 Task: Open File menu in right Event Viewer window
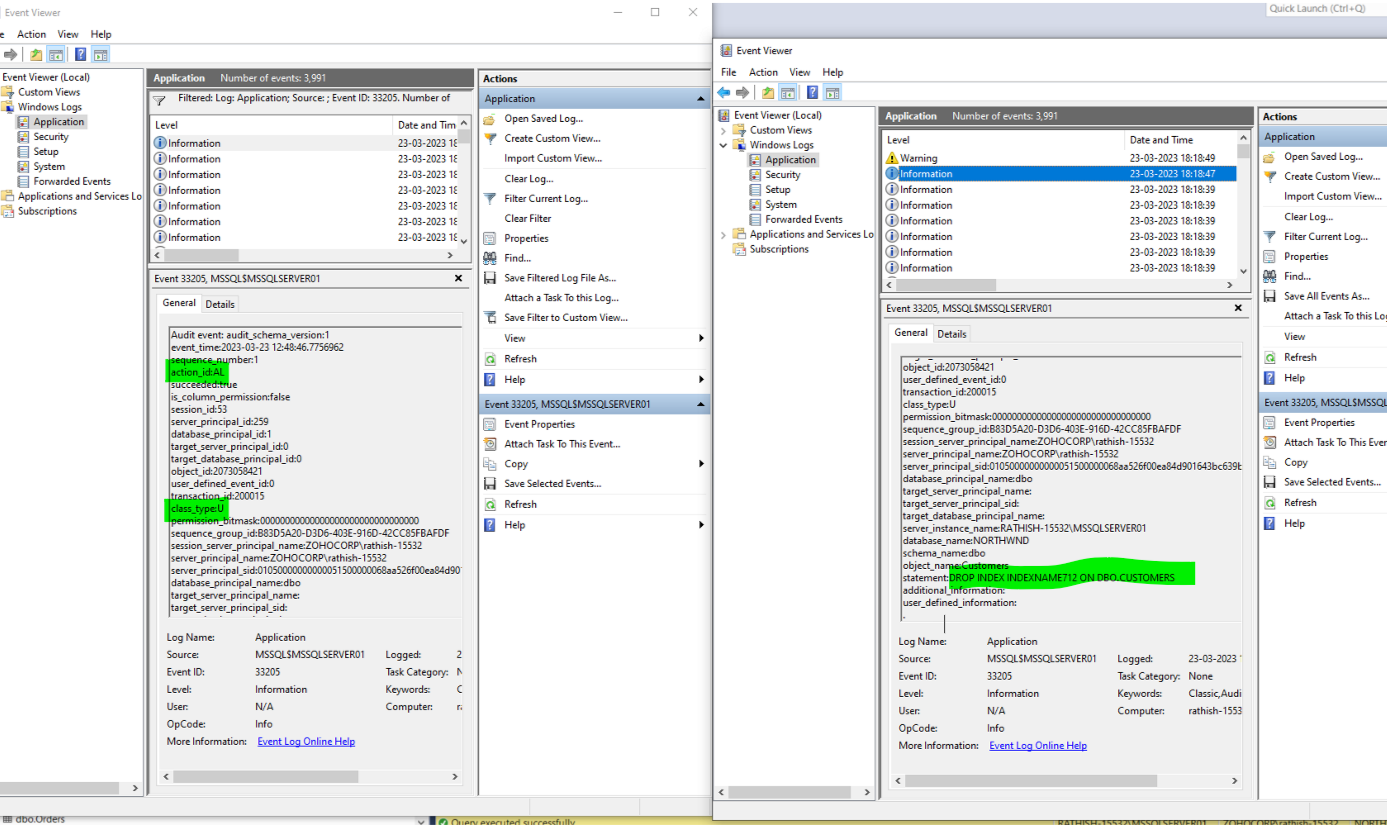click(x=729, y=72)
